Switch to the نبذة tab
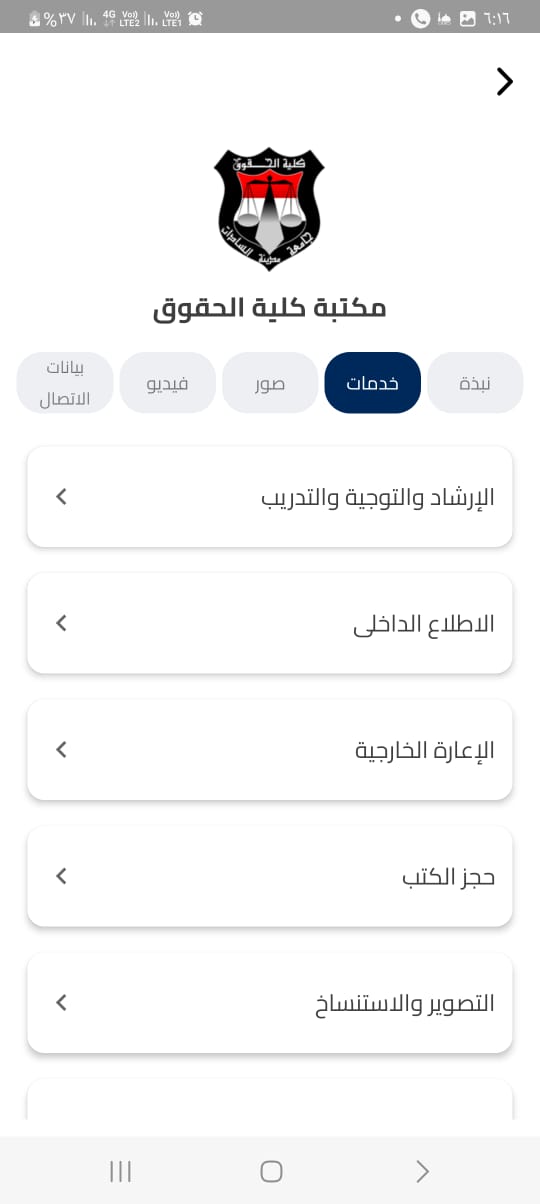540x1204 pixels. (475, 383)
